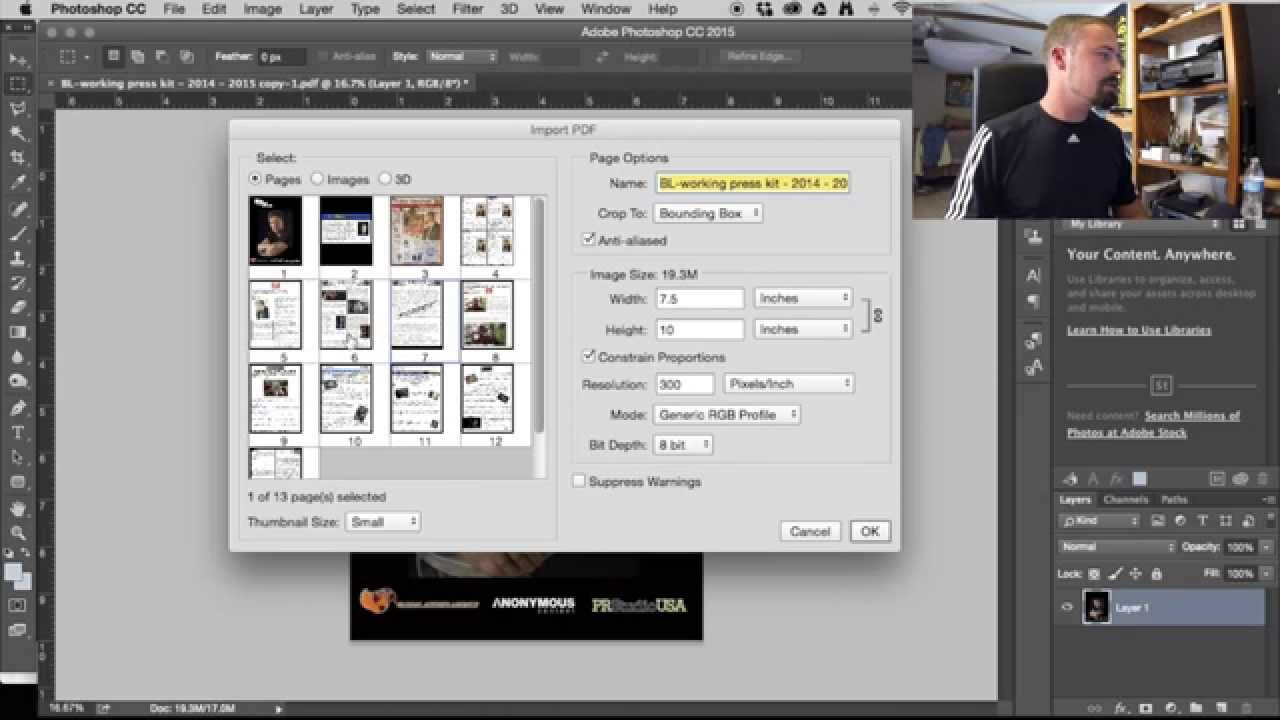Select the Hand tool

click(x=18, y=508)
